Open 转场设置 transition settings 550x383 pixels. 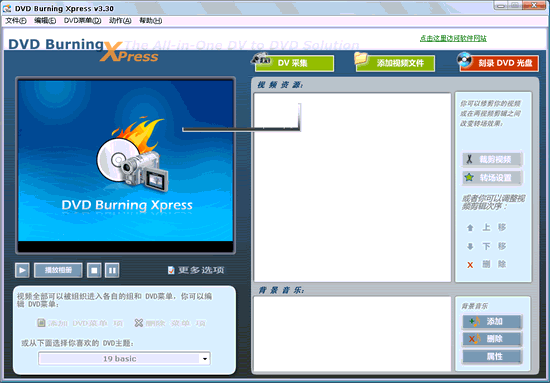(492, 177)
